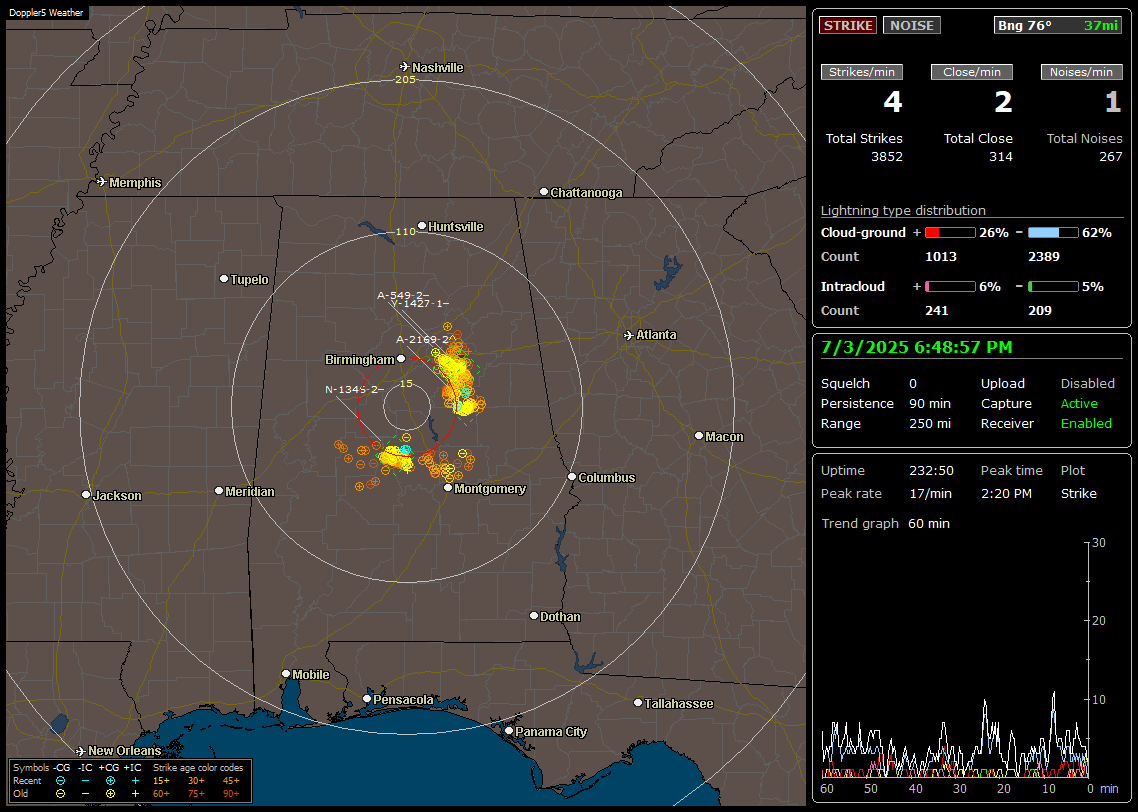Click the Noises/min label button
The height and width of the screenshot is (812, 1138).
1081,72
